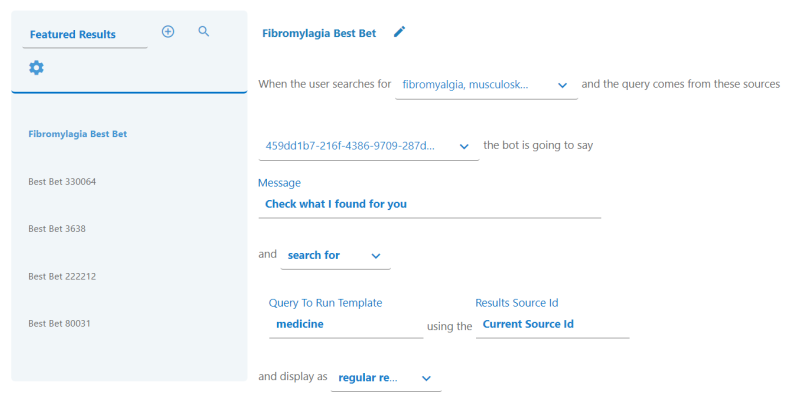
Task: Select Best Bet 3638 from the list
Action: [x=56, y=229]
